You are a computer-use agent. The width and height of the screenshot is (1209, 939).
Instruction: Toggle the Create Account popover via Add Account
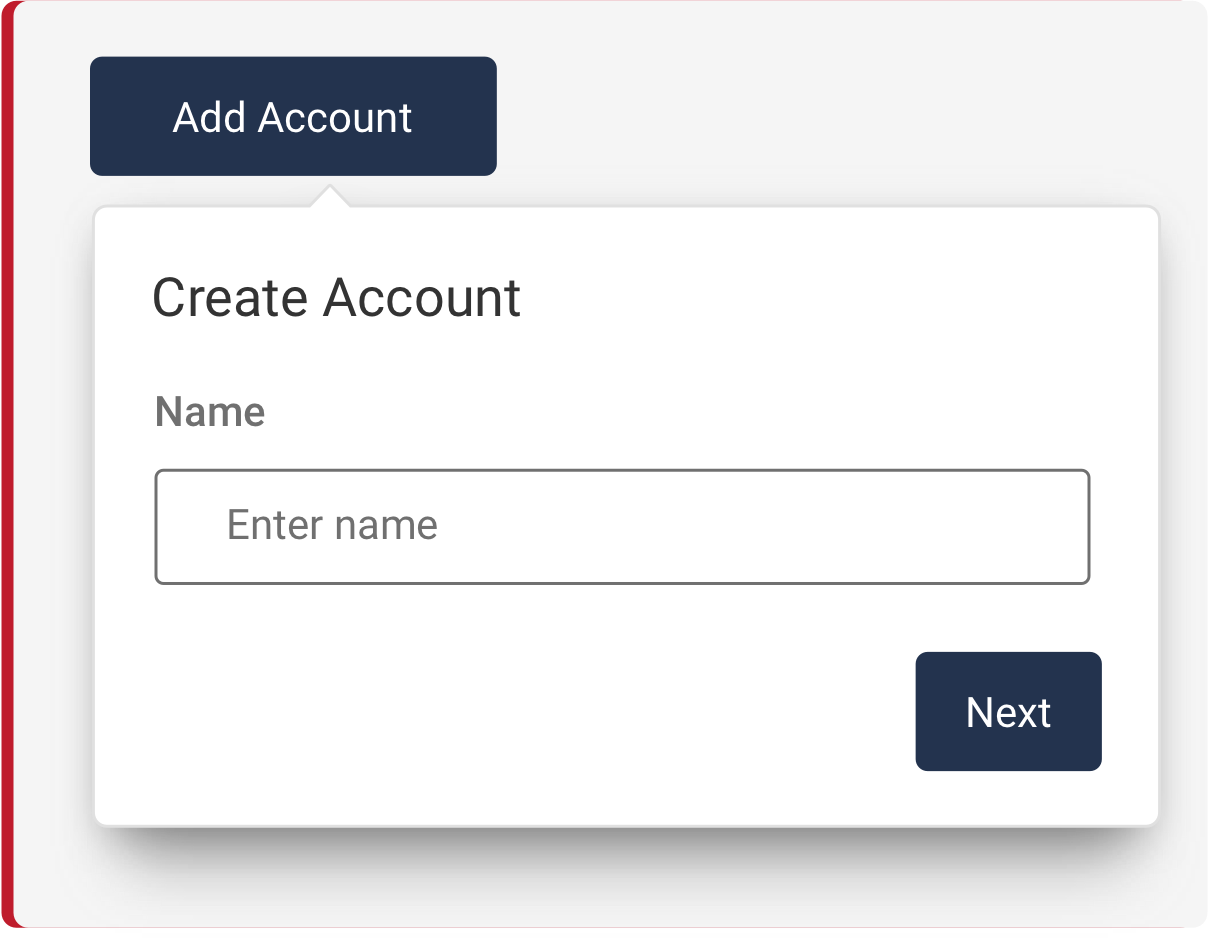[293, 116]
